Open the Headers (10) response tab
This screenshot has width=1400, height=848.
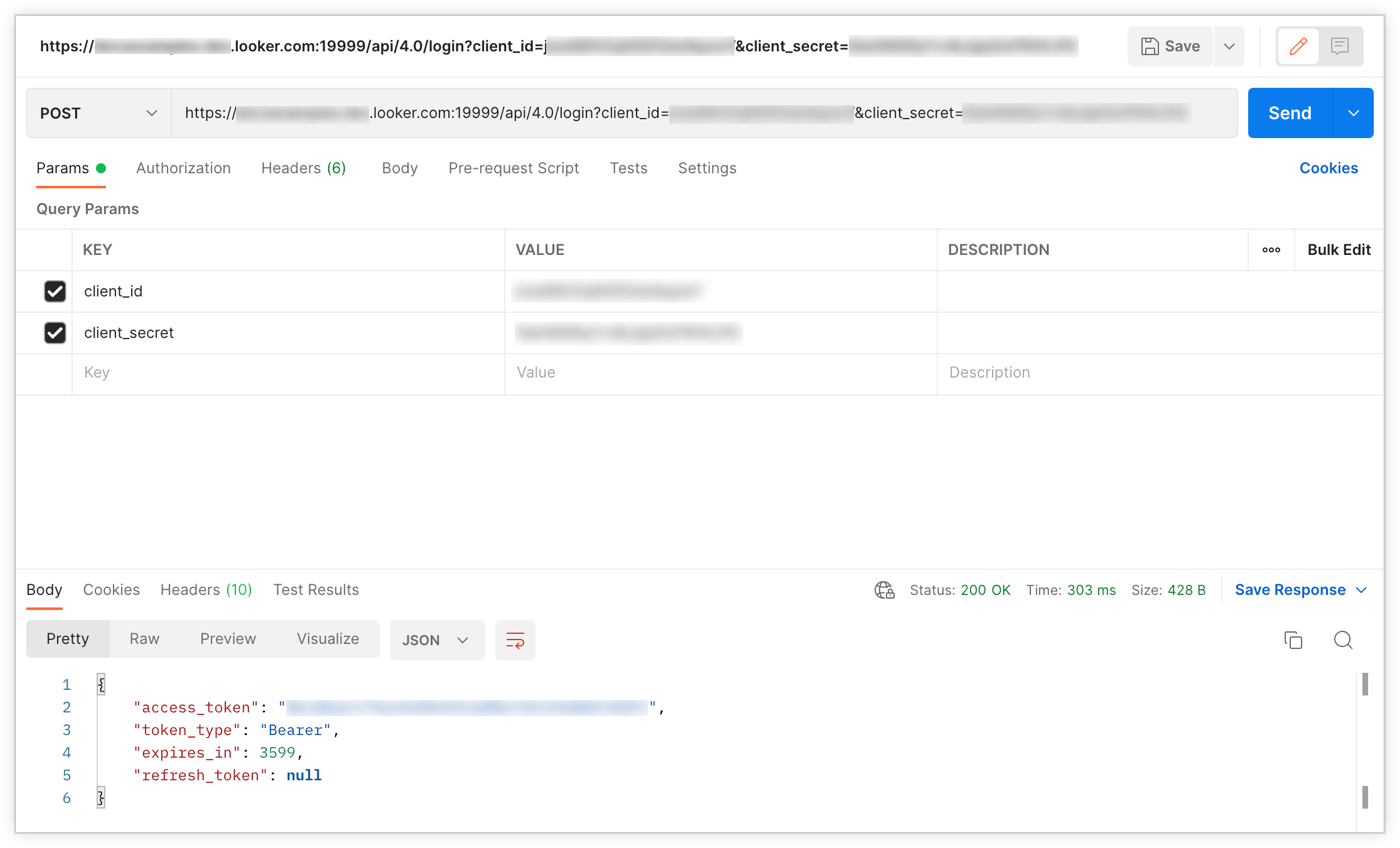tap(205, 590)
